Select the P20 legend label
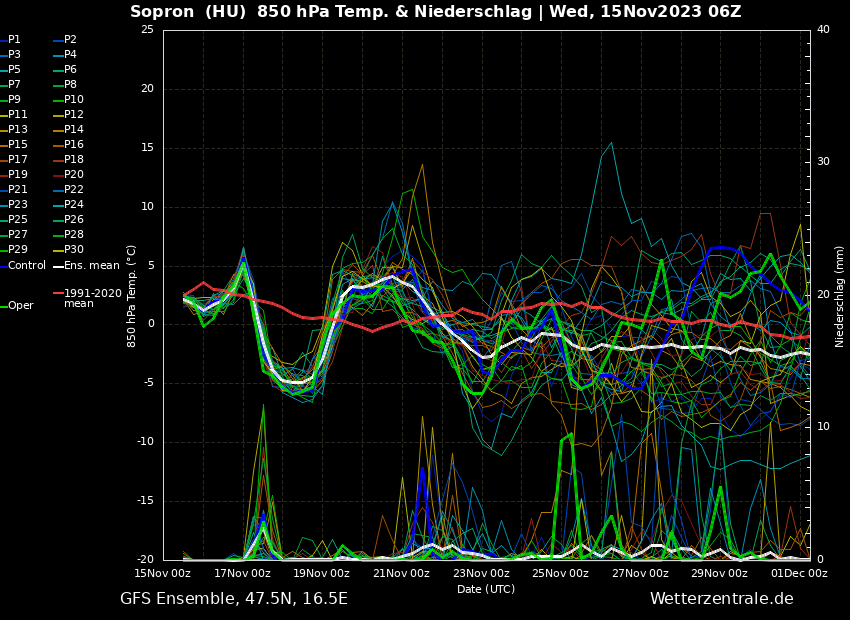Image resolution: width=850 pixels, height=620 pixels. click(73, 175)
